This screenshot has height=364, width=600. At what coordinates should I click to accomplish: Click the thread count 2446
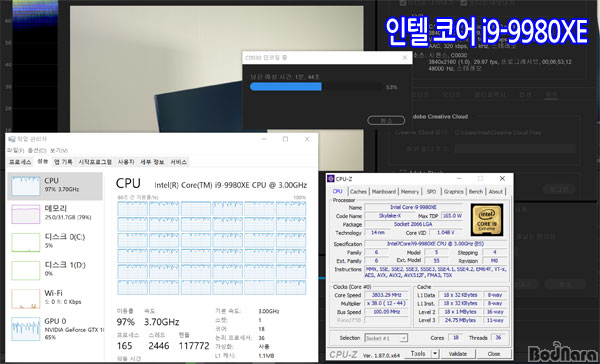[x=159, y=346]
